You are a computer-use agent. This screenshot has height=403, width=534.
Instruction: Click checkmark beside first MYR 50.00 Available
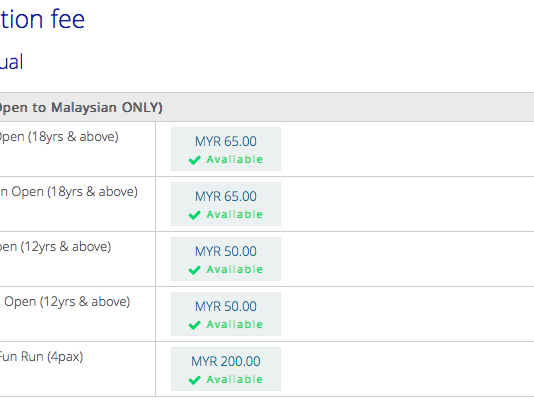[x=194, y=270]
